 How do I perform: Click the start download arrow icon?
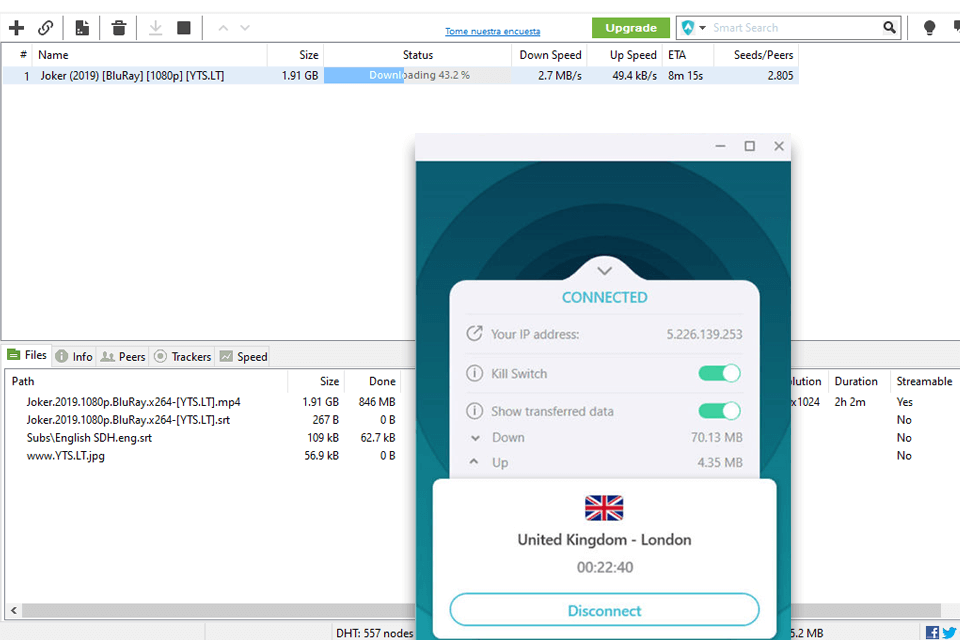pos(156,28)
